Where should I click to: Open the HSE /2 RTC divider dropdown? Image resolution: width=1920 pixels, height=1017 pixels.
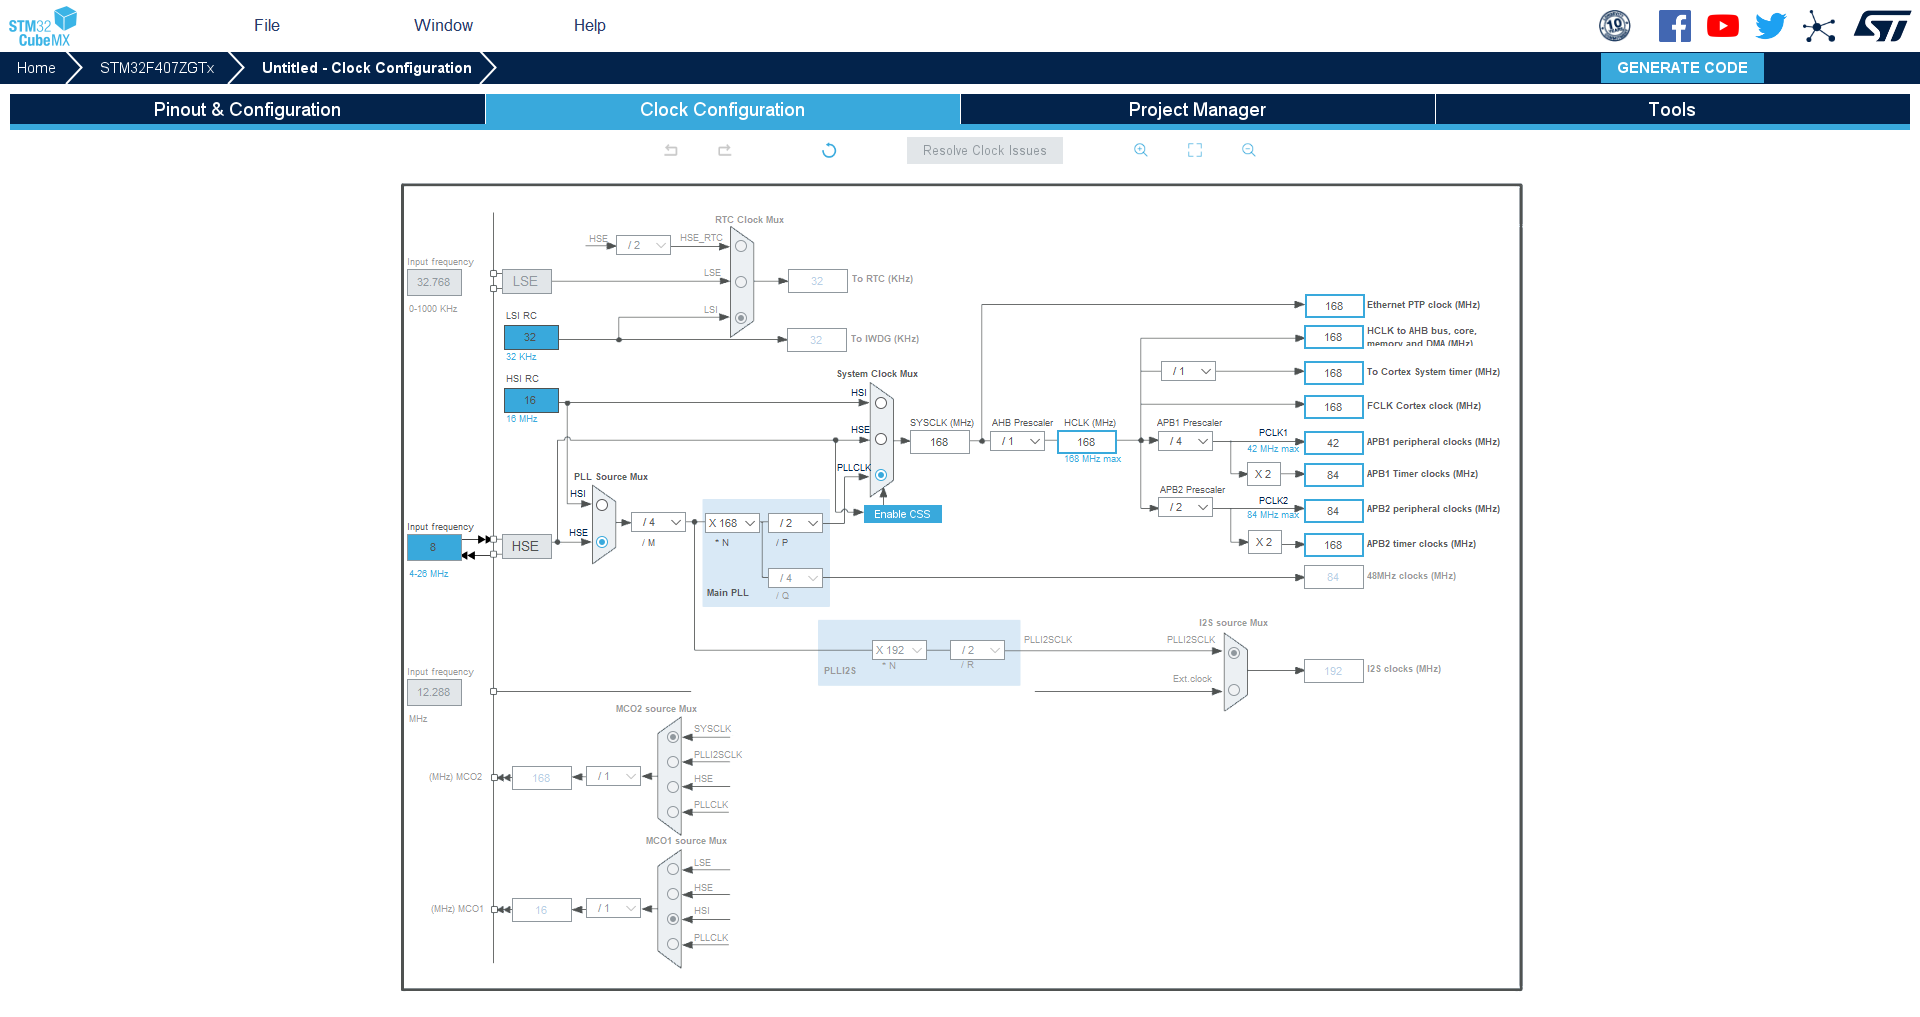click(643, 245)
